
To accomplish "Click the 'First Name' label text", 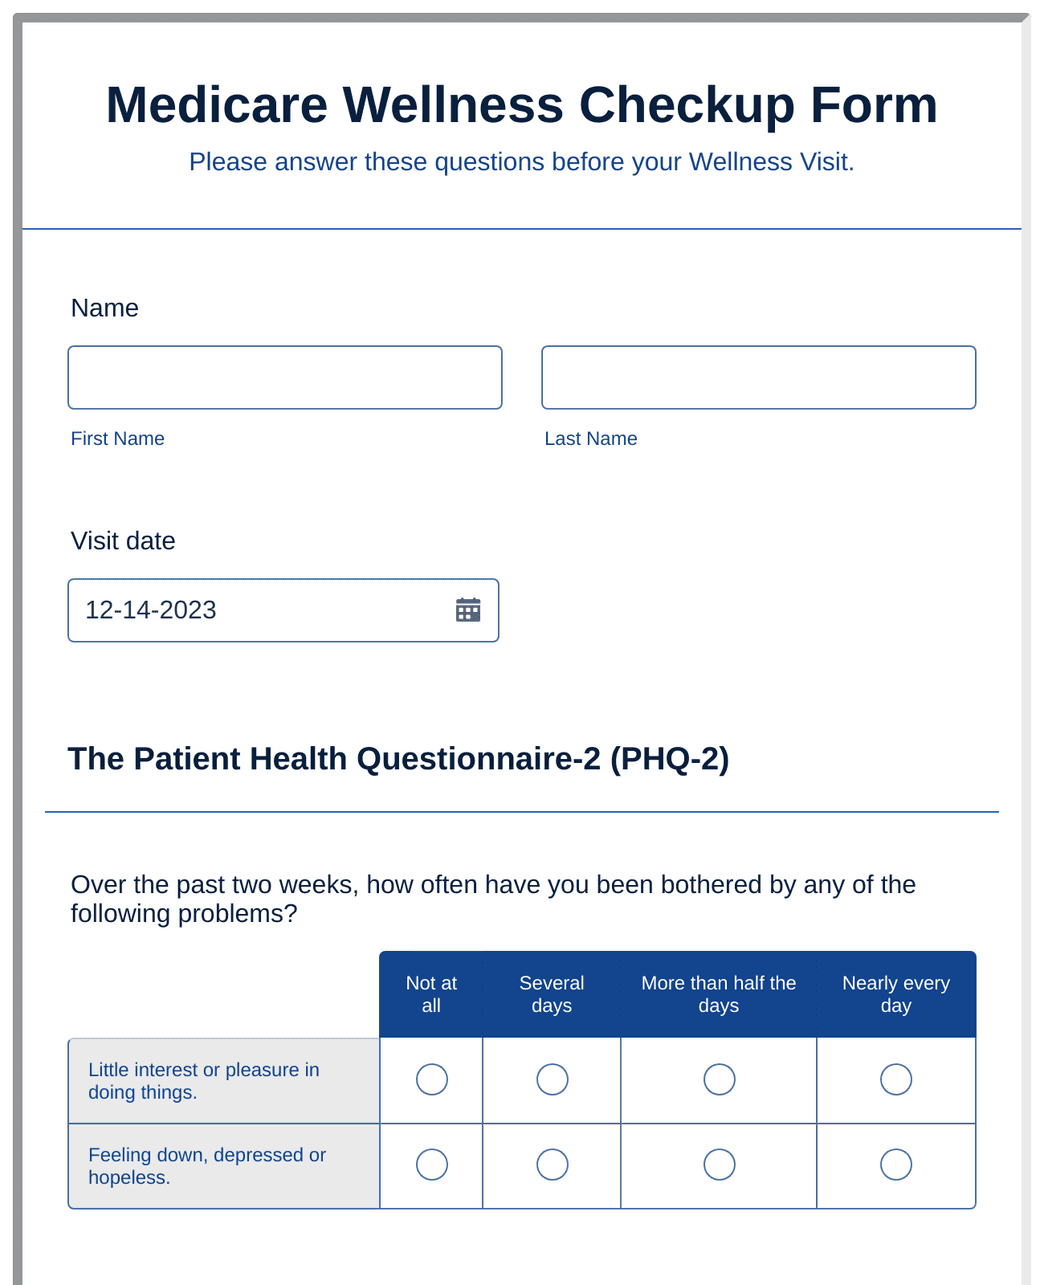I will click(x=117, y=438).
